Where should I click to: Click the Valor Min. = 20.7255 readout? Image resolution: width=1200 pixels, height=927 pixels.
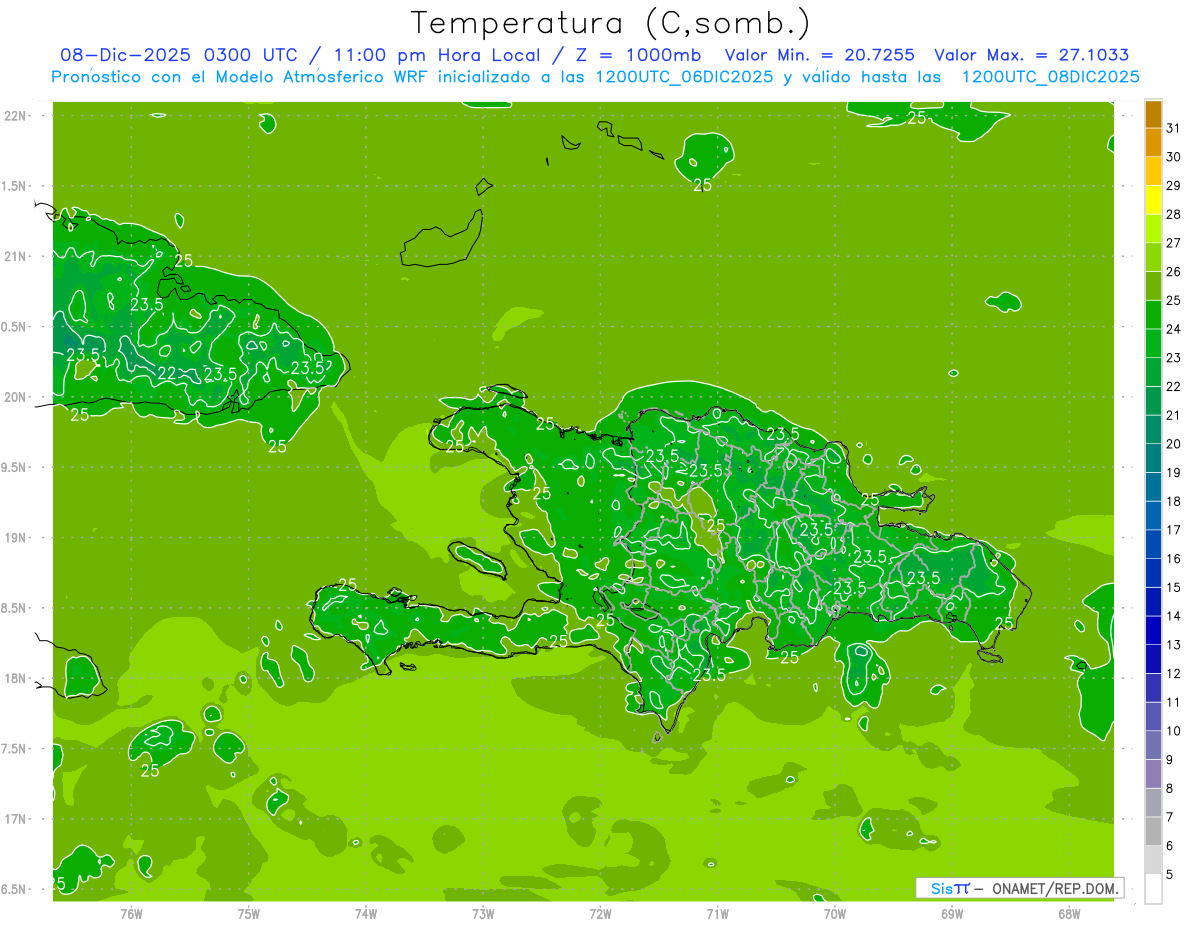[x=818, y=56]
